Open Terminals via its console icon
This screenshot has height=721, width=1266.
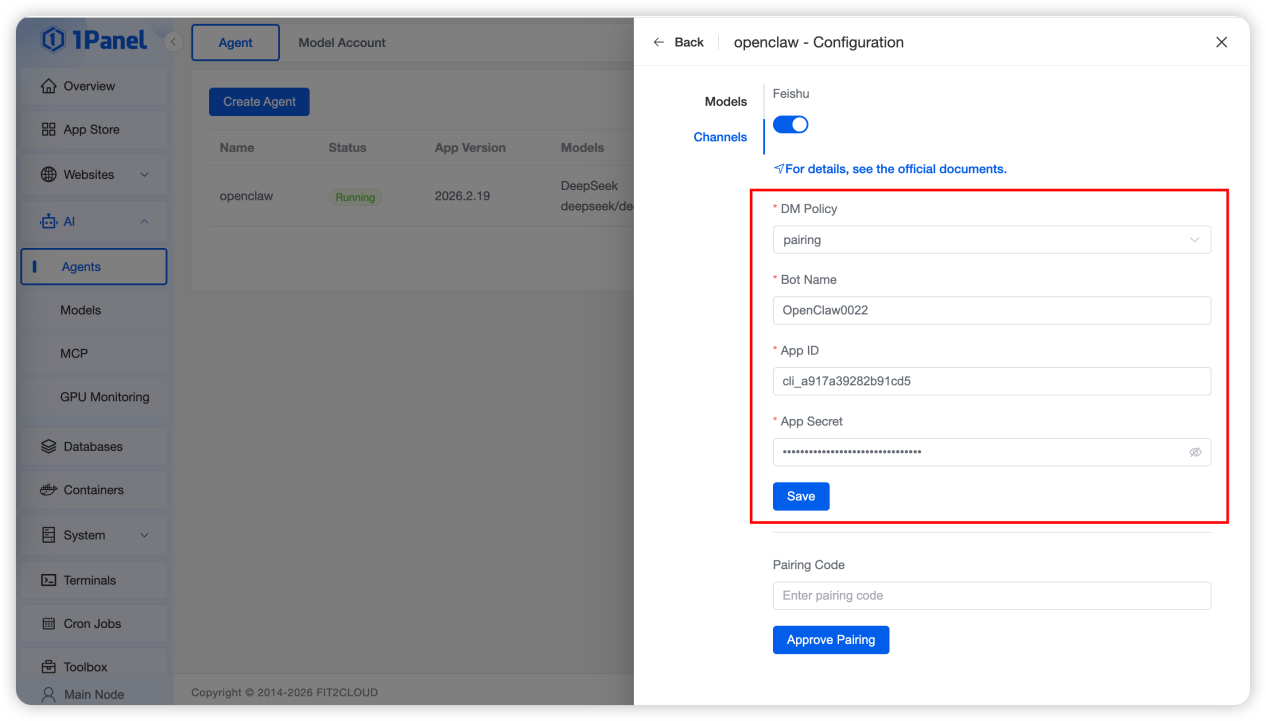[x=48, y=580]
